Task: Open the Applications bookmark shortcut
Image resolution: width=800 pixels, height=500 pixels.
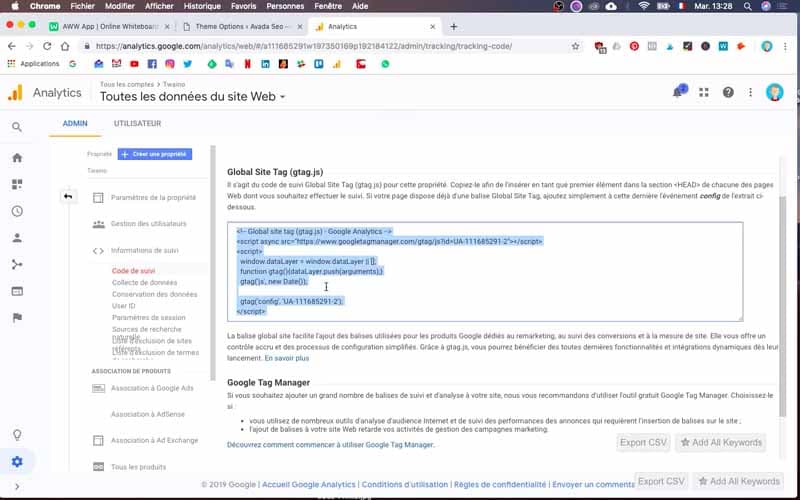Action: (x=34, y=64)
